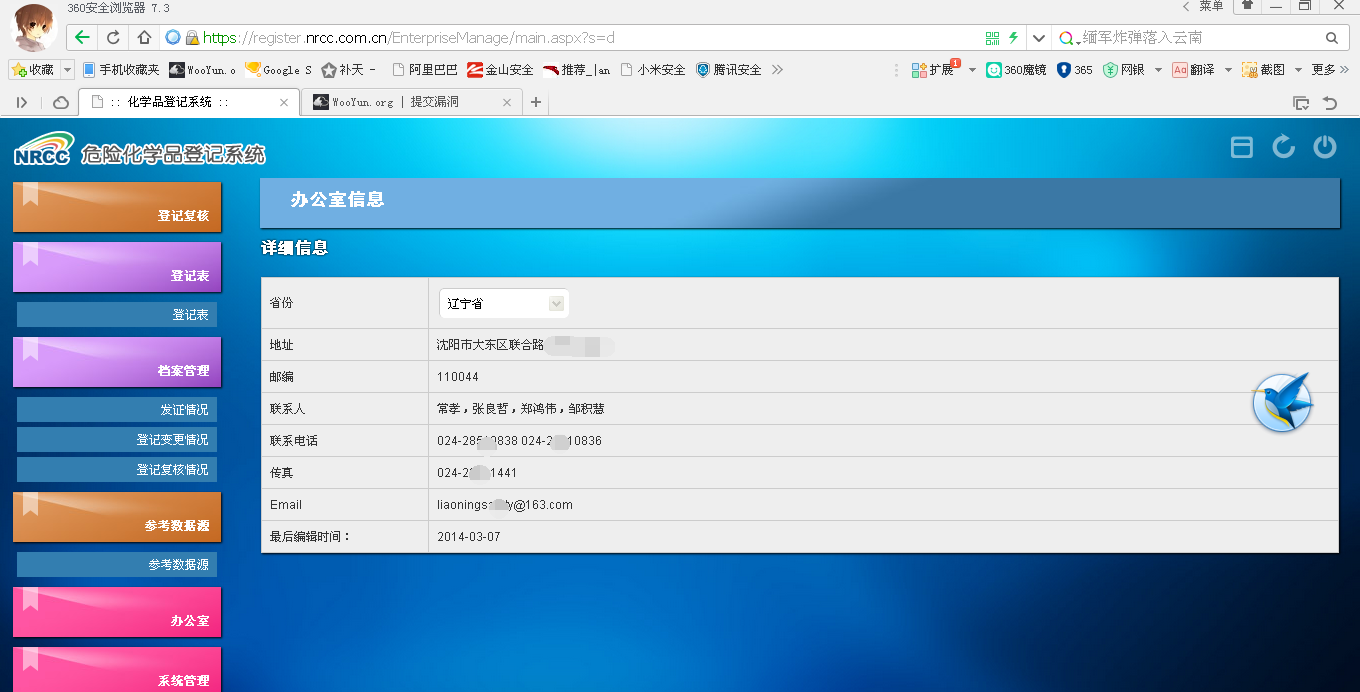Open 截图 screenshot tool
The image size is (1360, 692).
coord(1263,70)
